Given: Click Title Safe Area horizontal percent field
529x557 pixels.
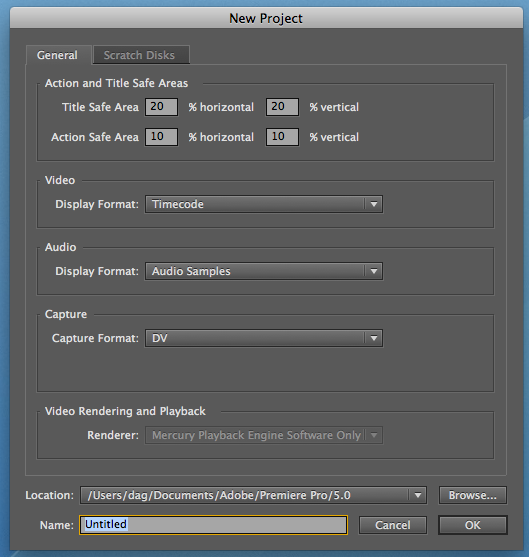Looking at the screenshot, I should [x=161, y=107].
